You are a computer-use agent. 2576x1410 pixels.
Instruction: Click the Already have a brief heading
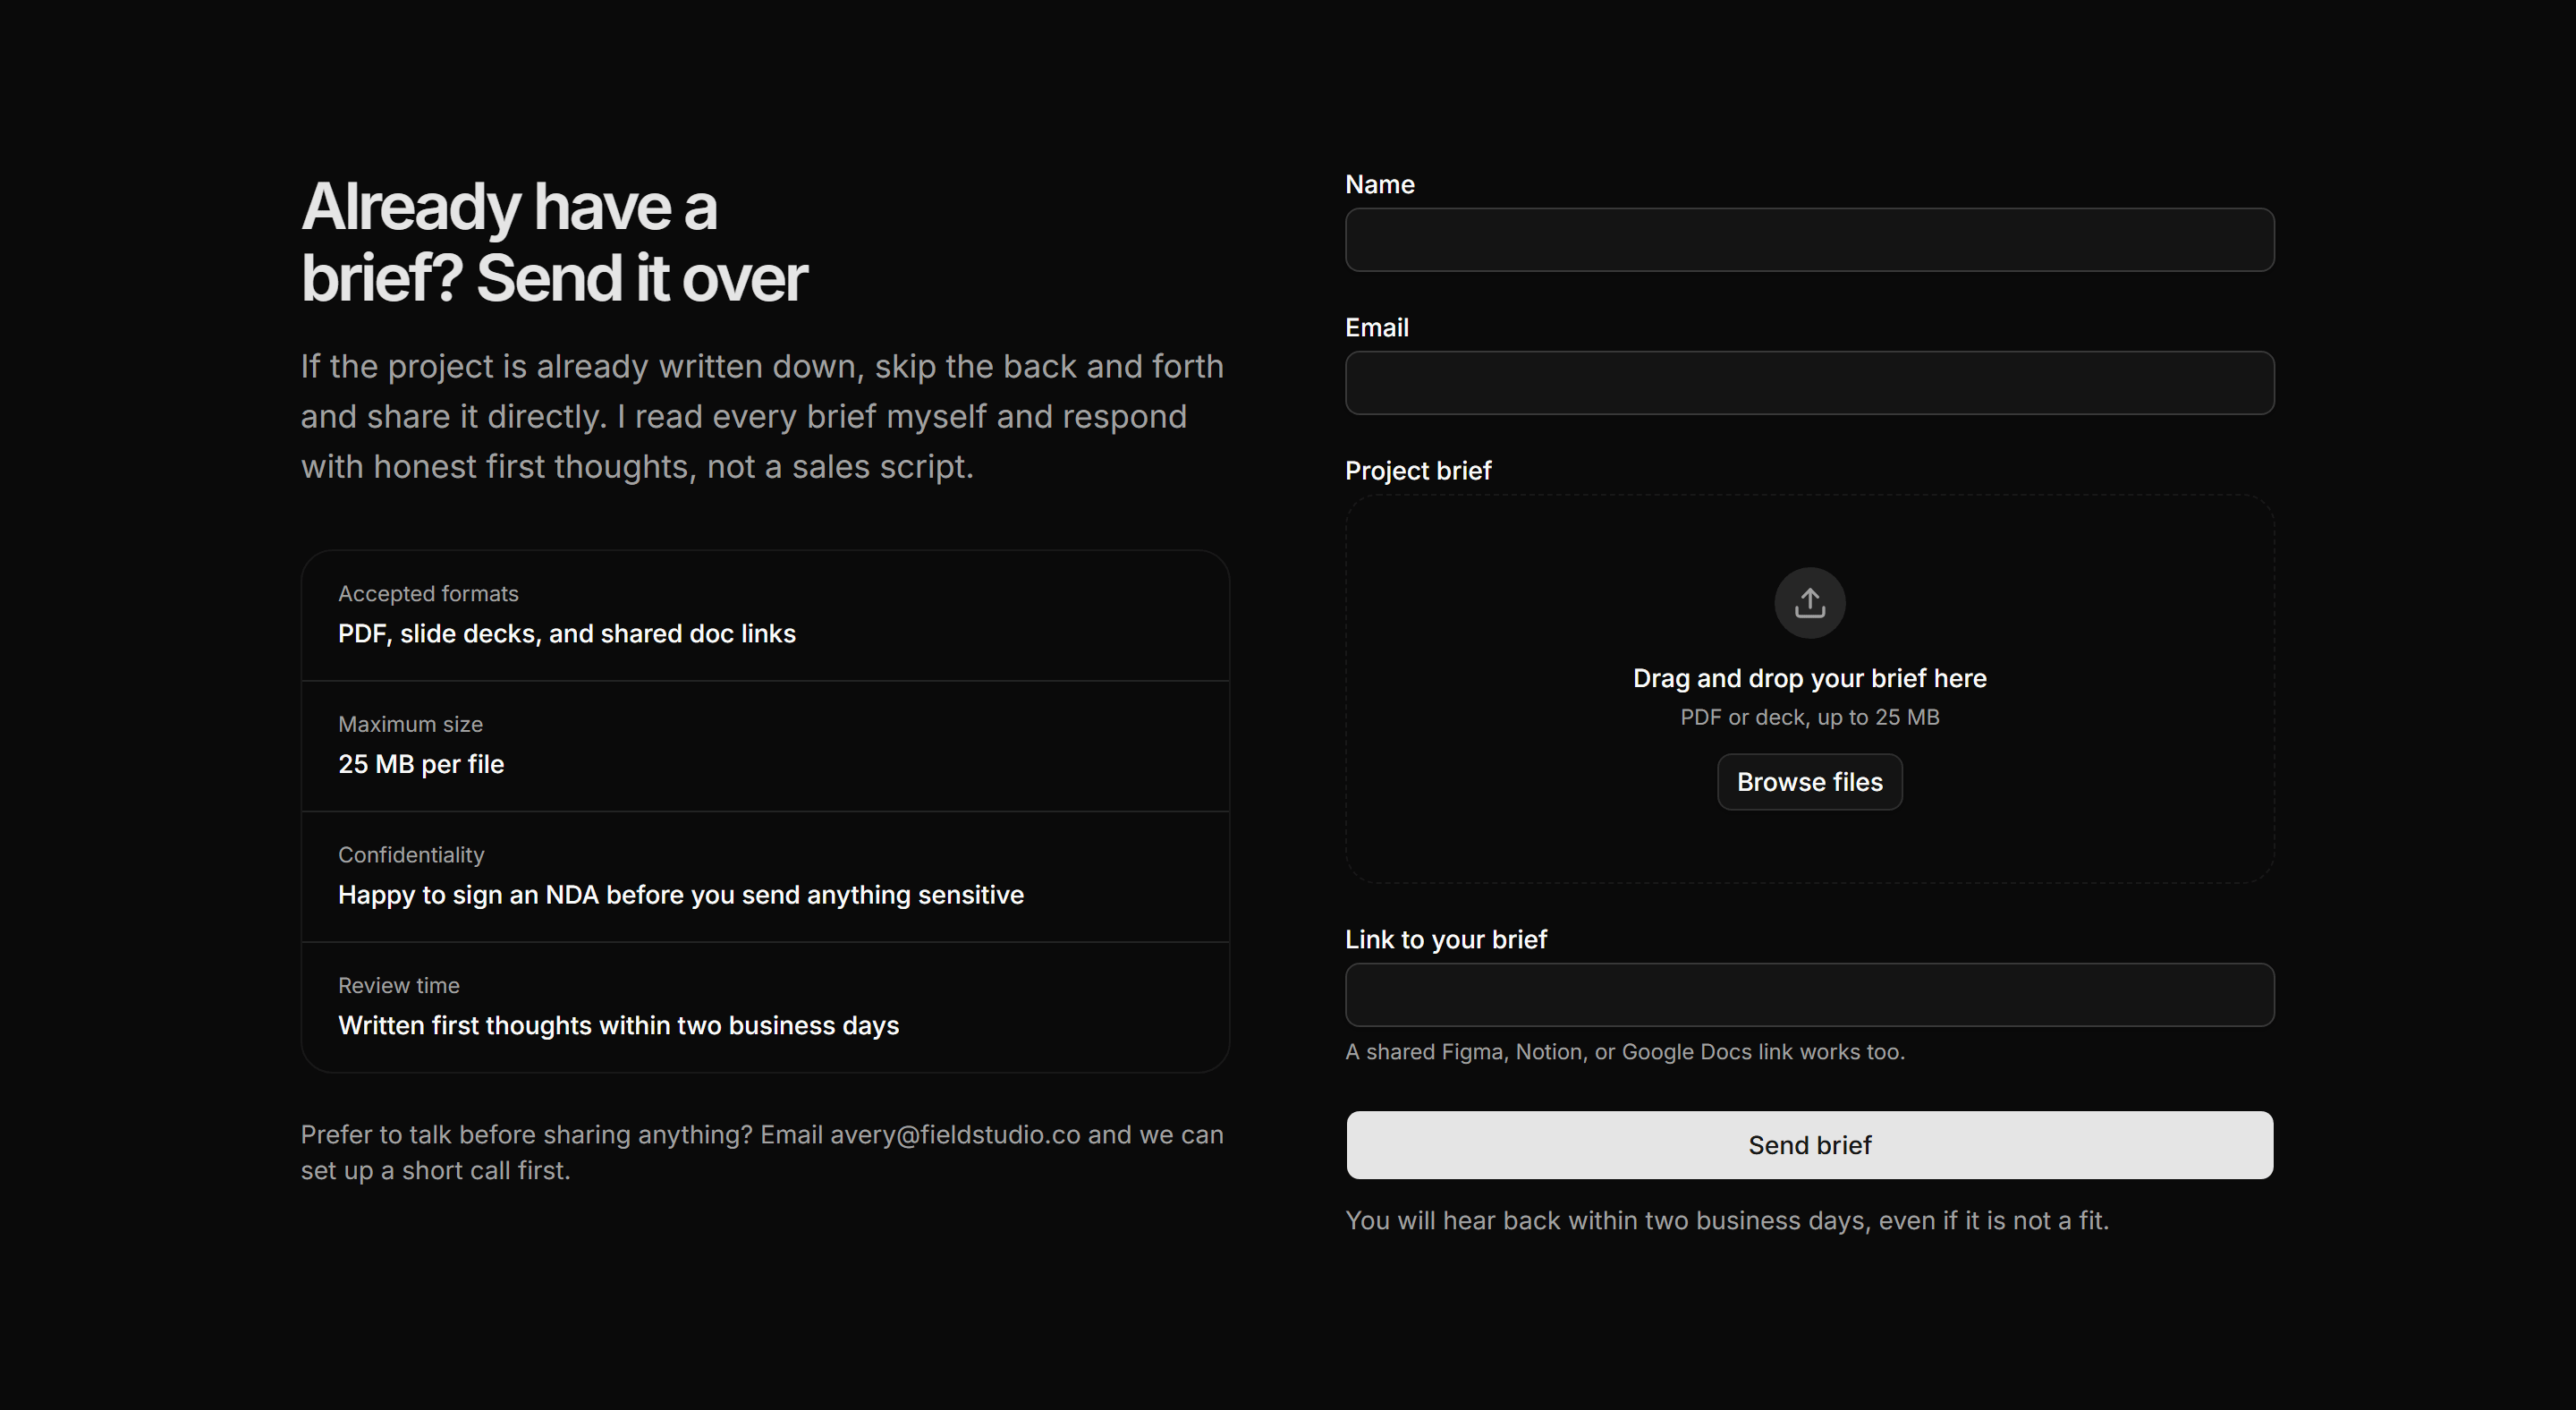tap(554, 242)
